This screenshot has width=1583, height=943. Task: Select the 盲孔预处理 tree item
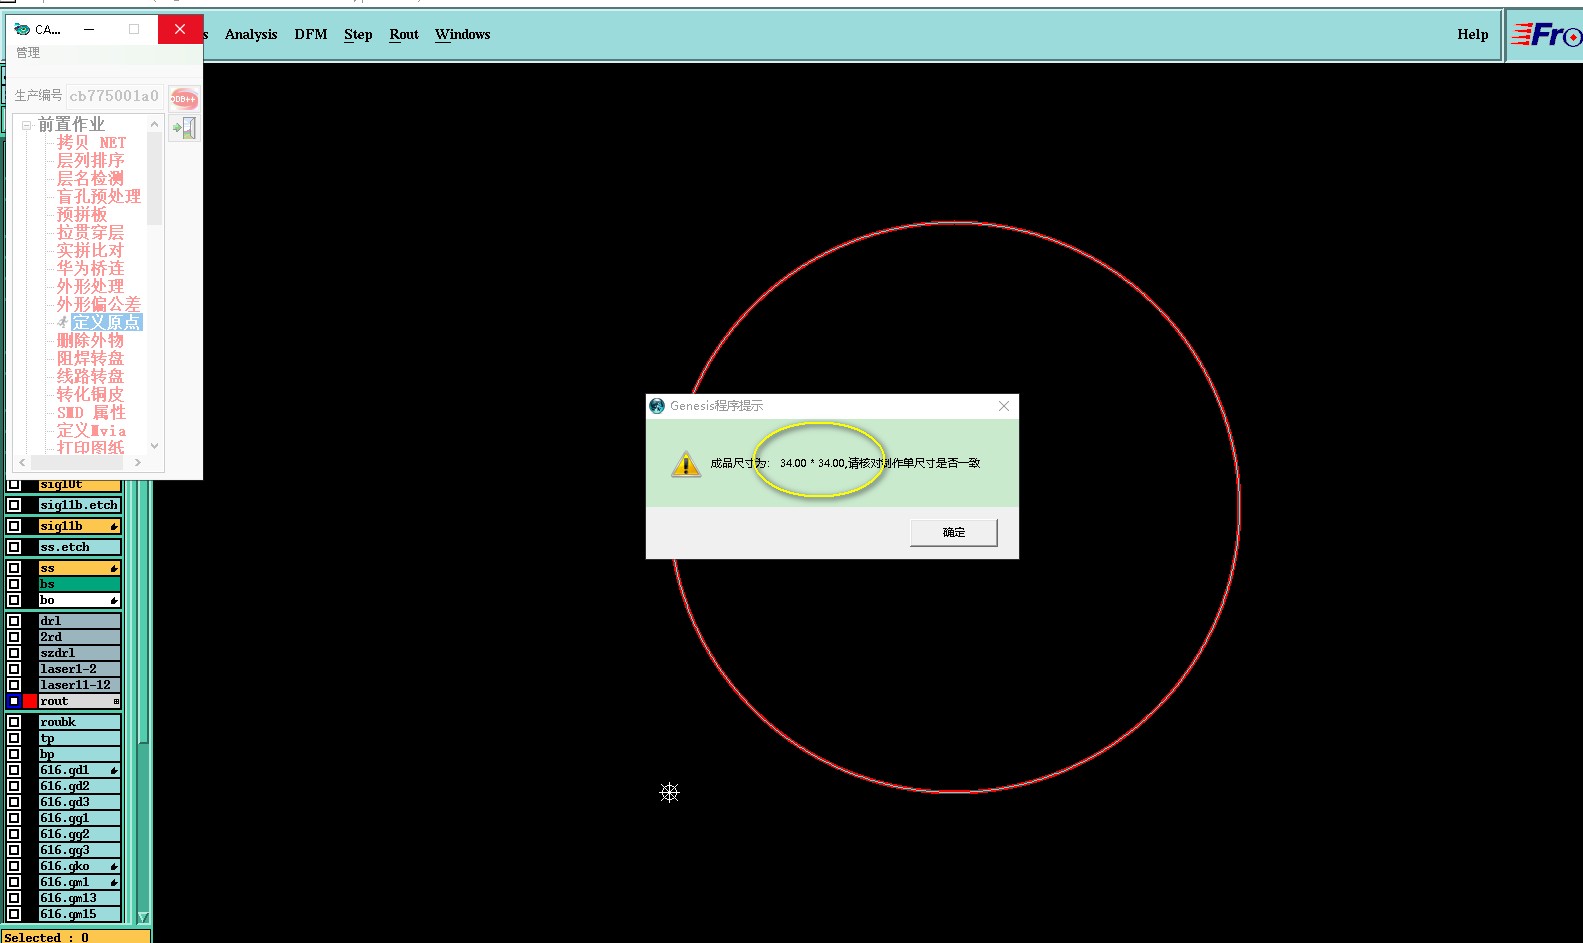coord(99,197)
